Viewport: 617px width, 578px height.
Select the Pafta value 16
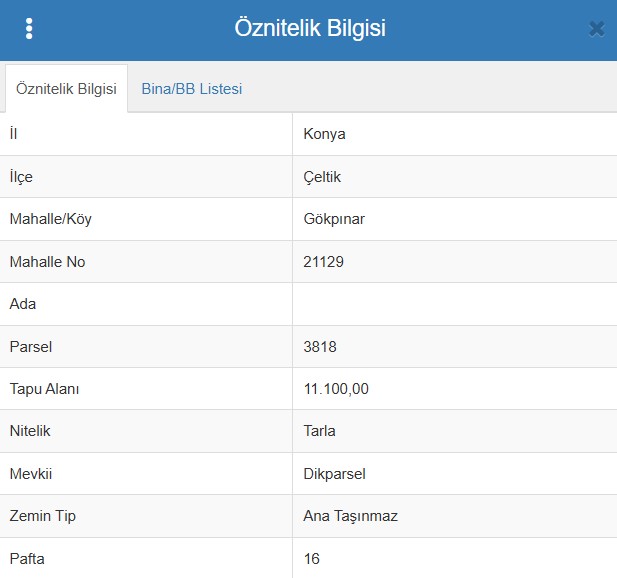311,559
